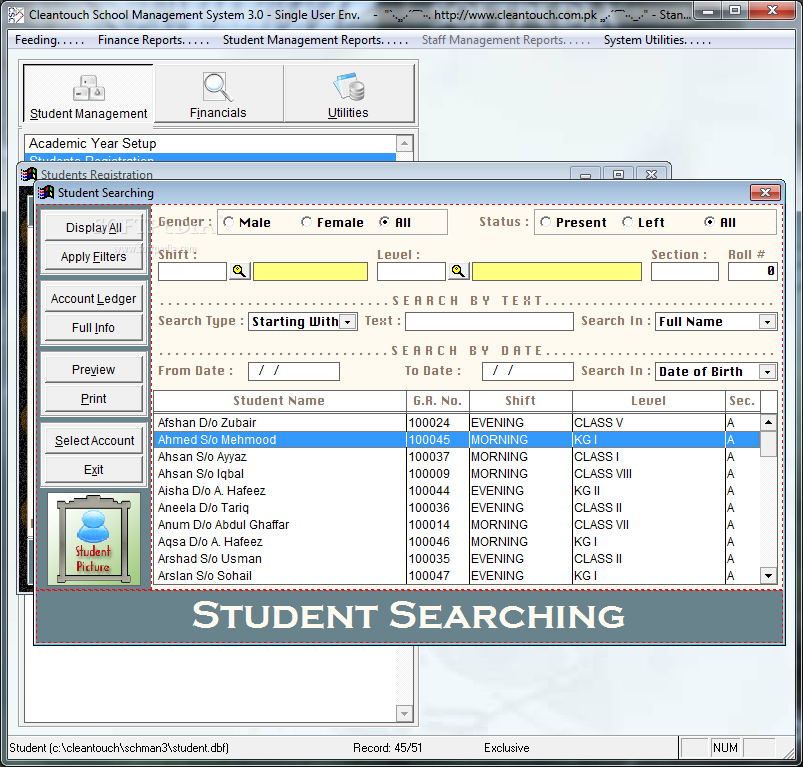This screenshot has height=767, width=803.
Task: Click the student list scroll down arrow
Action: click(768, 576)
